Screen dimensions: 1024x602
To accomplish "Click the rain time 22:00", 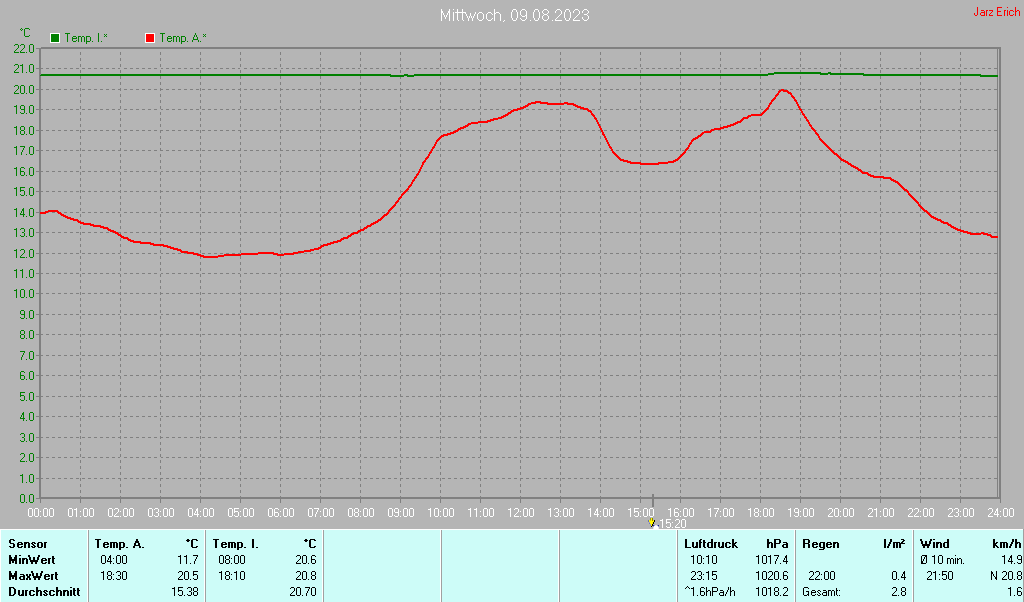I will (x=822, y=577).
